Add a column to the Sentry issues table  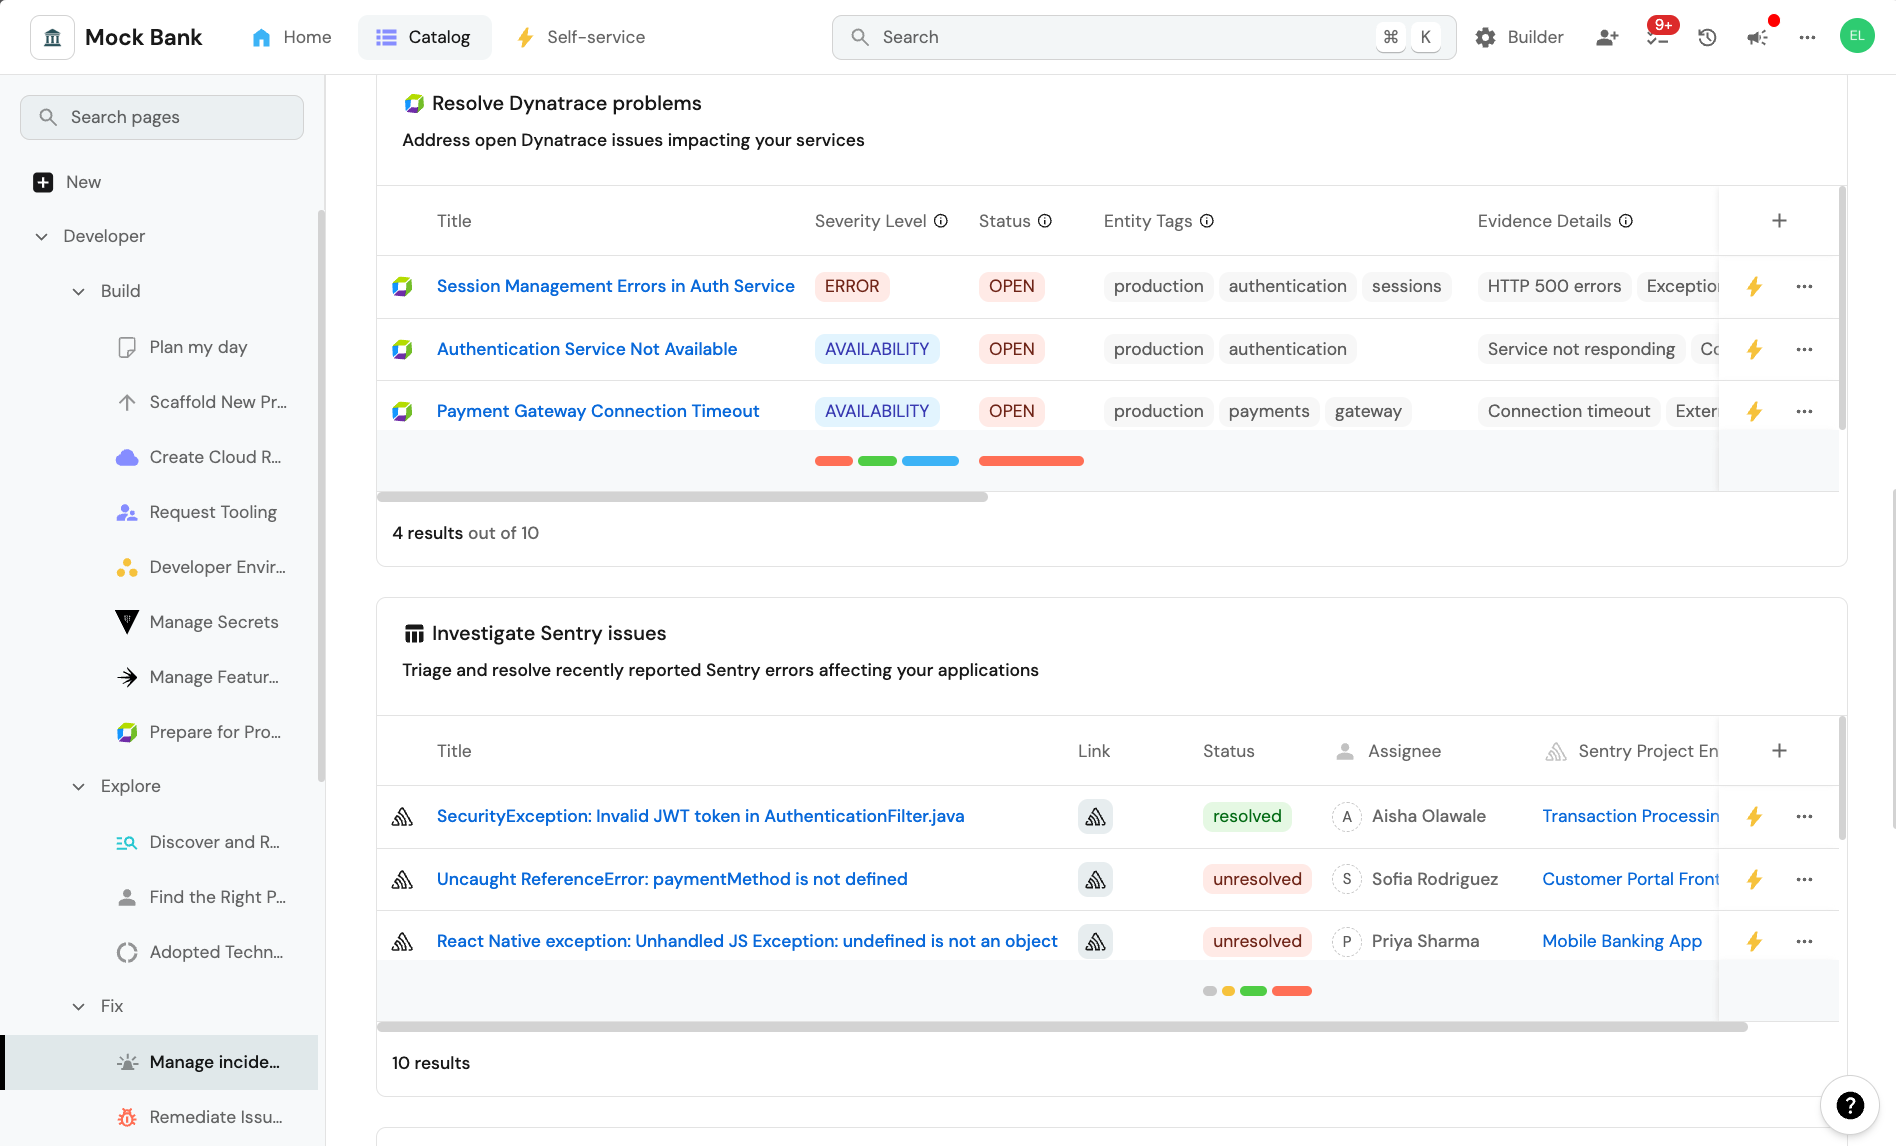[x=1779, y=751]
